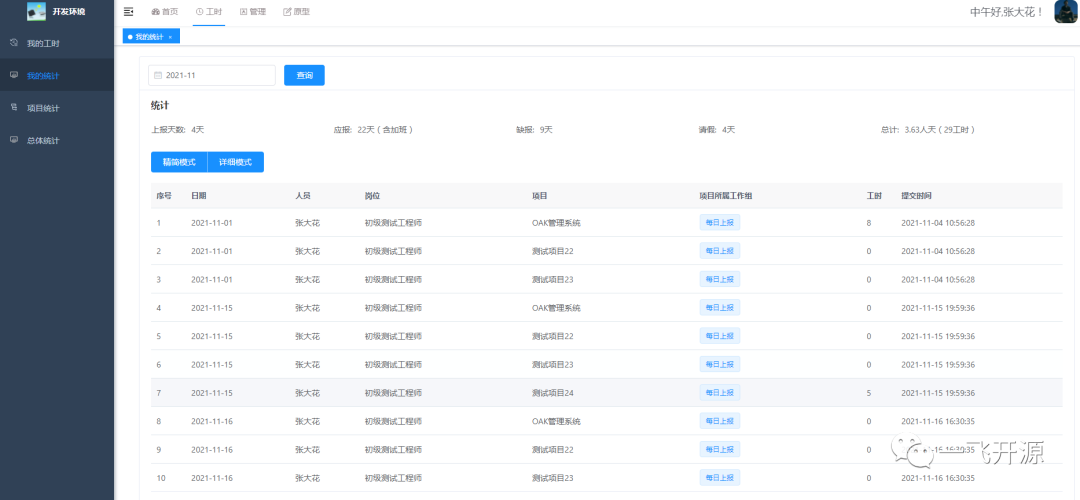Switch to 详细模式 view
This screenshot has height=500, width=1080.
tap(236, 162)
